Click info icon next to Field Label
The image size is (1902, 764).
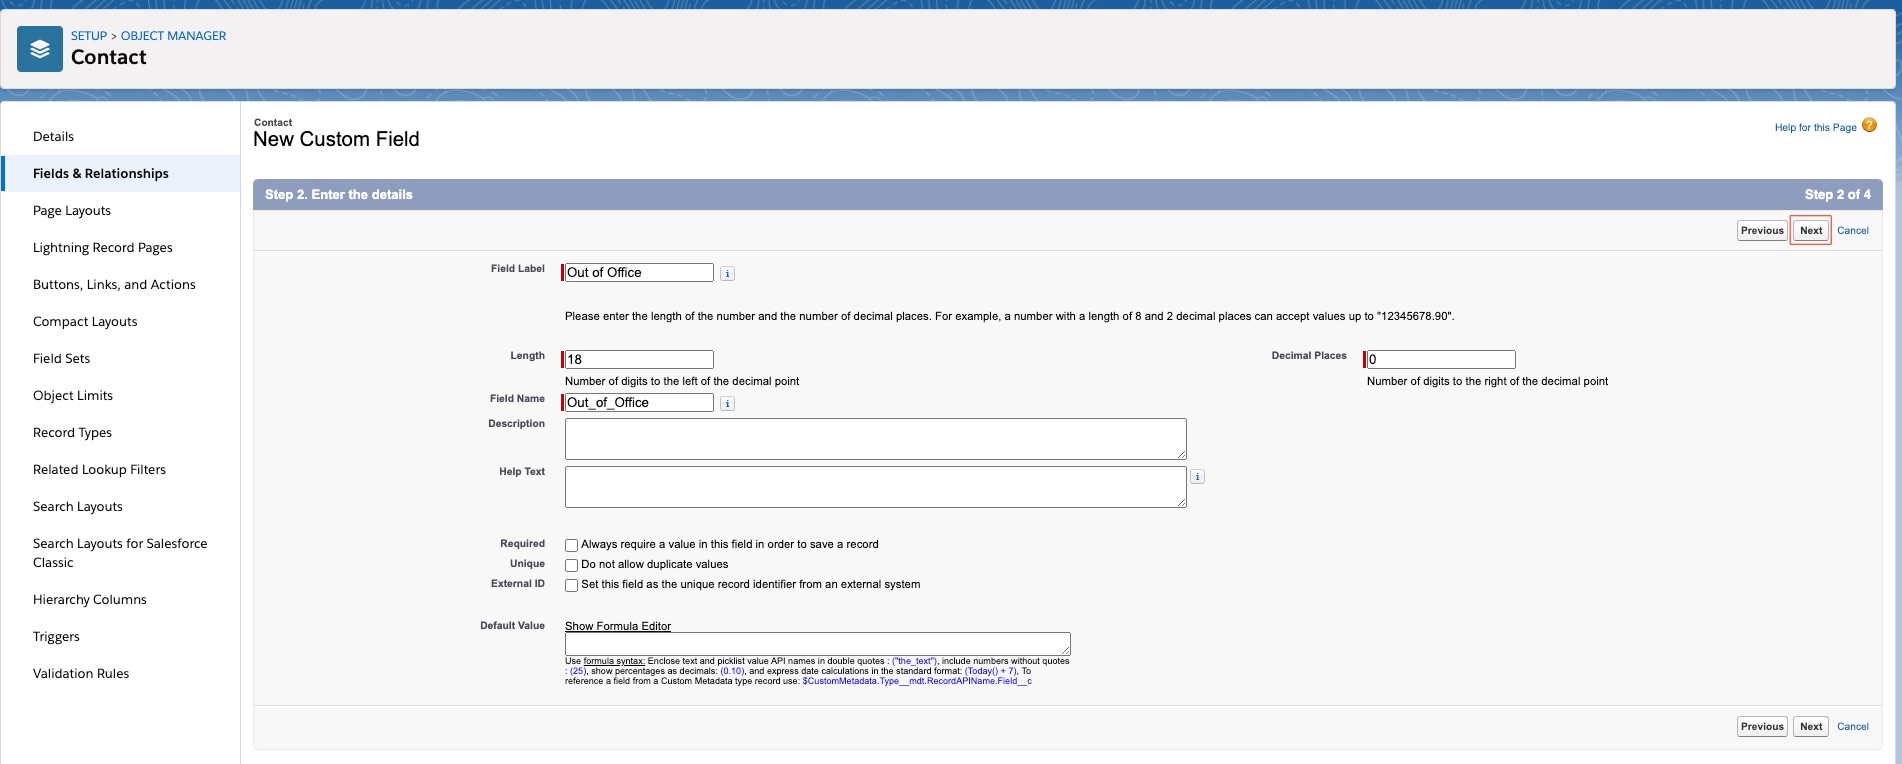pyautogui.click(x=727, y=273)
